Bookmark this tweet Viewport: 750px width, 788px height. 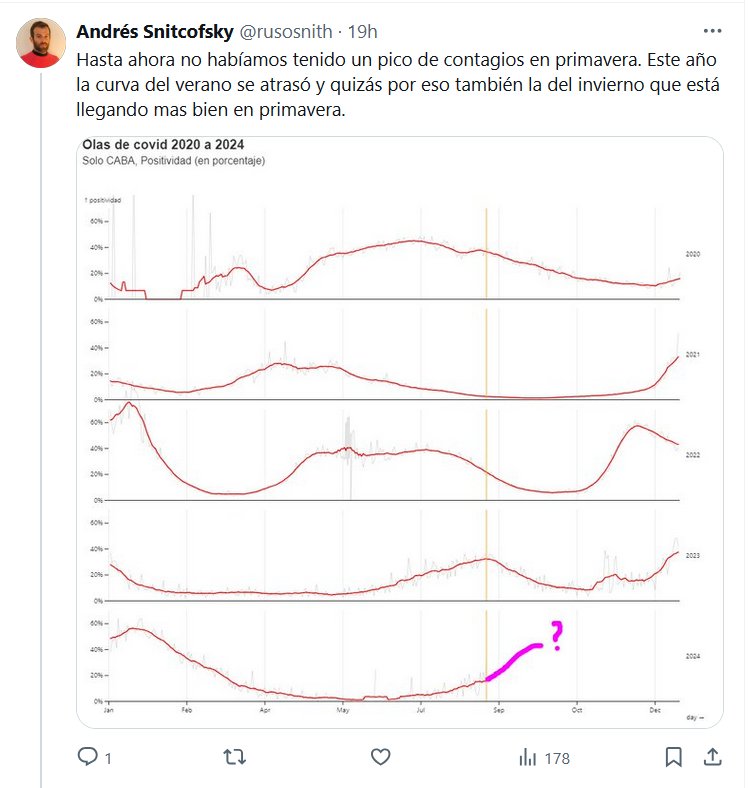[674, 757]
